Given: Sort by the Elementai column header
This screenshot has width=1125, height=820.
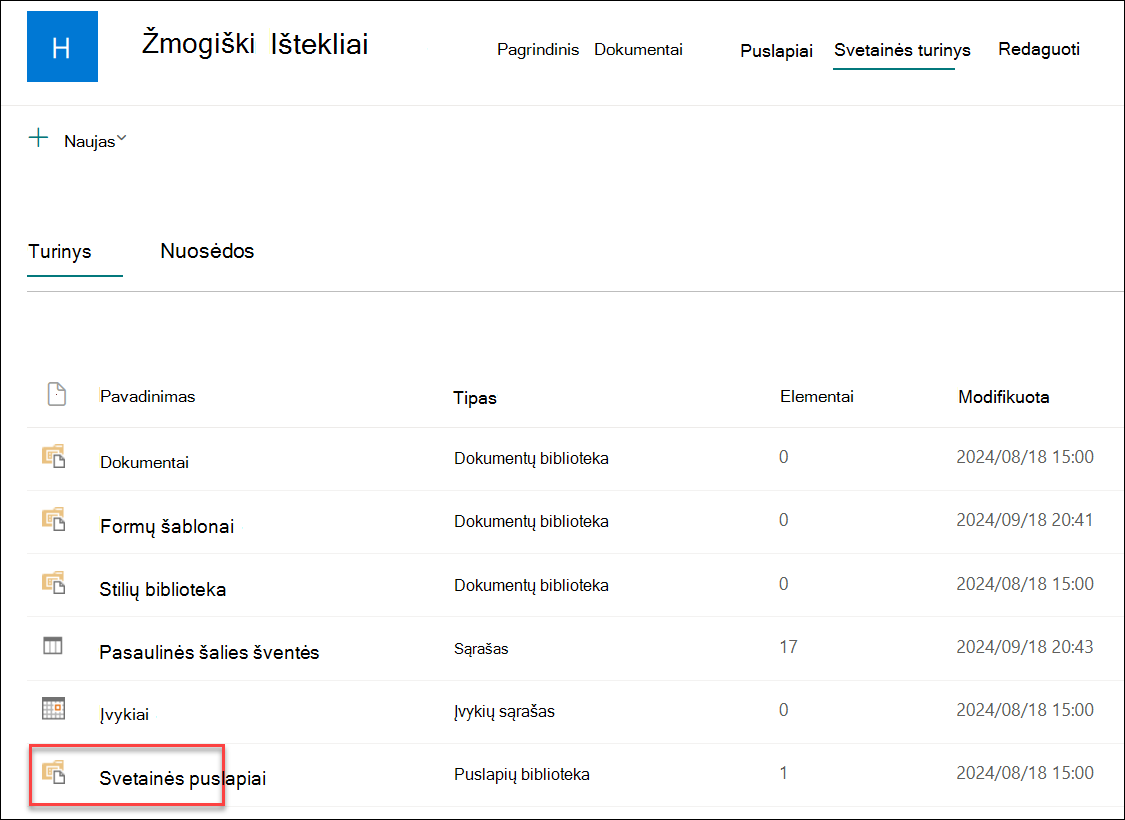Looking at the screenshot, I should click(817, 397).
